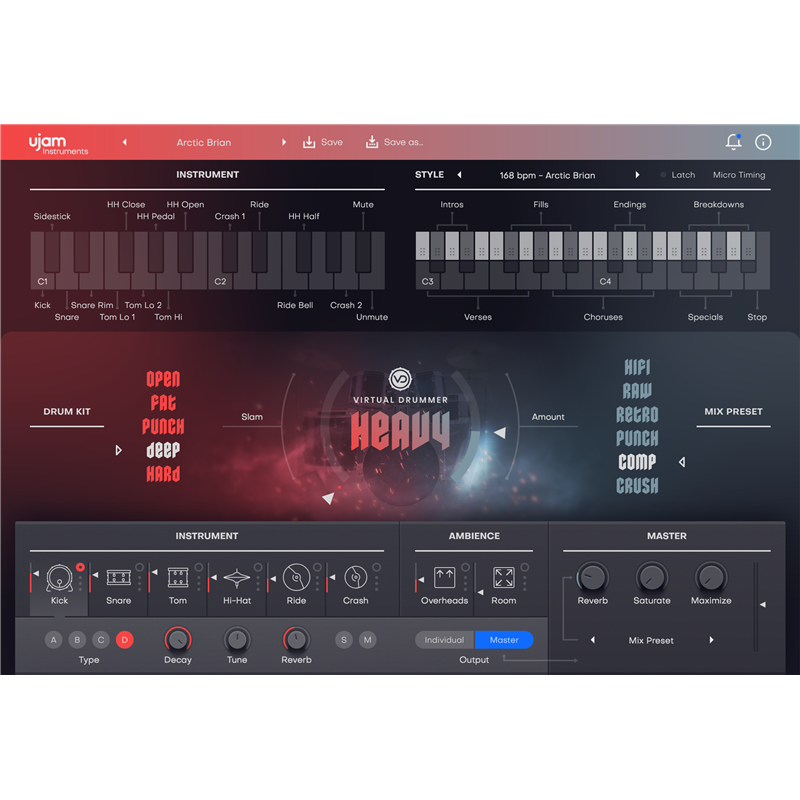The height and width of the screenshot is (800, 800).
Task: Set output to Individual
Action: pyautogui.click(x=444, y=640)
